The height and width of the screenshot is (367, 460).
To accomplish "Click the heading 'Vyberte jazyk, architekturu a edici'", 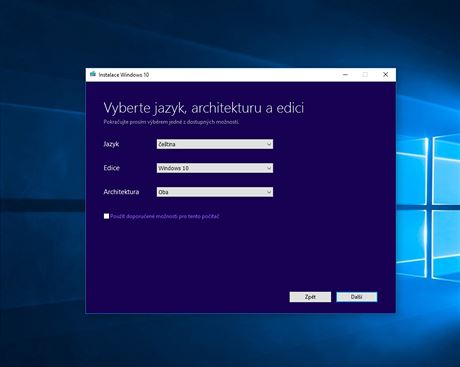I will 204,108.
